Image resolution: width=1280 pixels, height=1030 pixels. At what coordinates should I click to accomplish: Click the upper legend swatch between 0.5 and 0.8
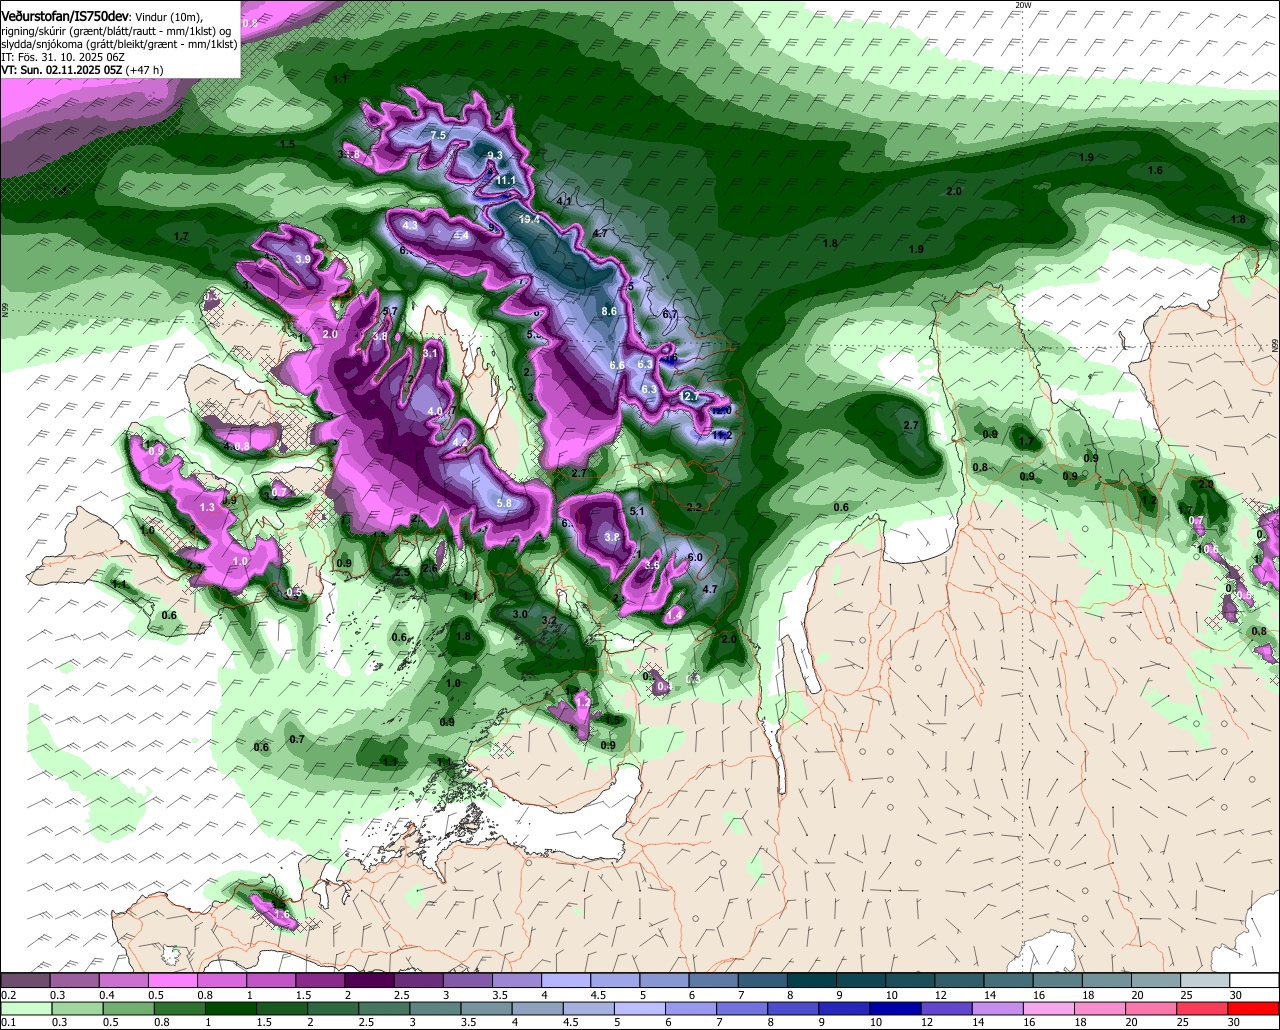click(172, 981)
